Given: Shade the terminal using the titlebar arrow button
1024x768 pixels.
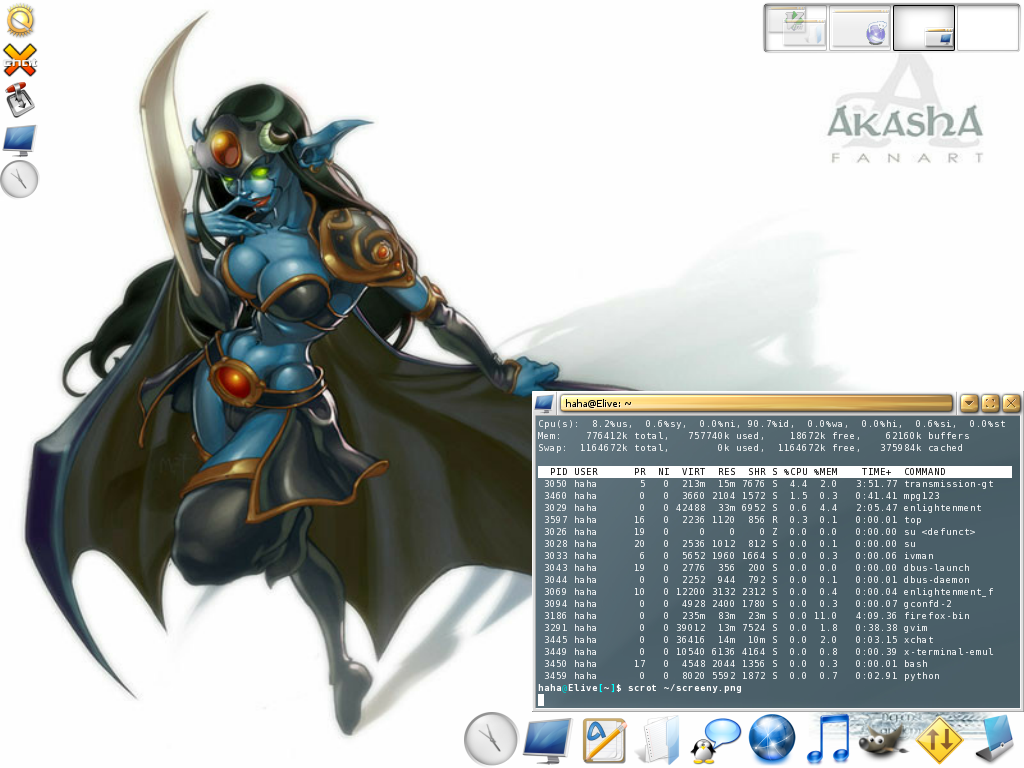Looking at the screenshot, I should (x=968, y=403).
